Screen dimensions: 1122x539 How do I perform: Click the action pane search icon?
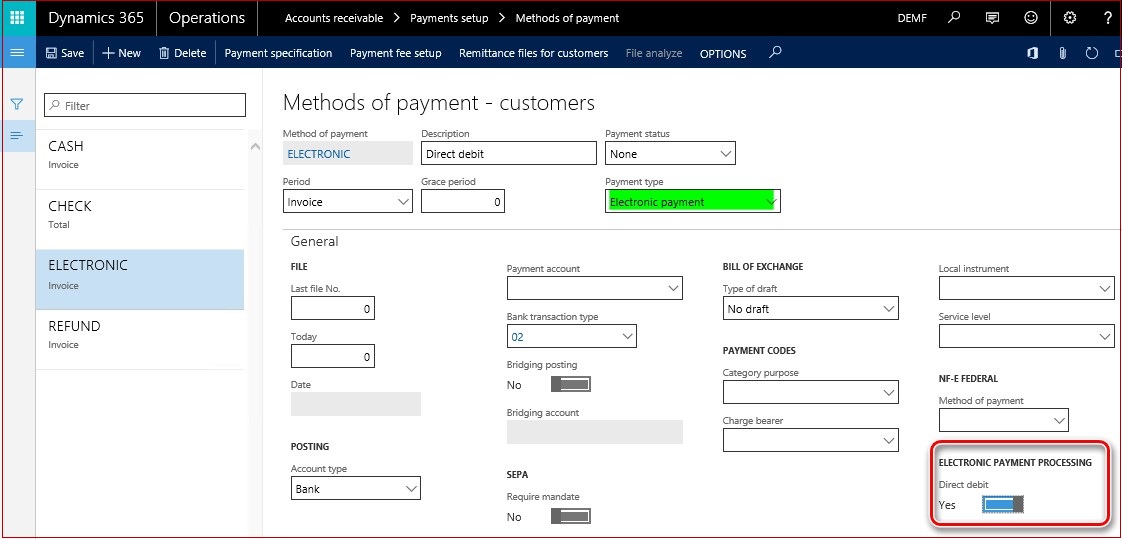pos(775,53)
